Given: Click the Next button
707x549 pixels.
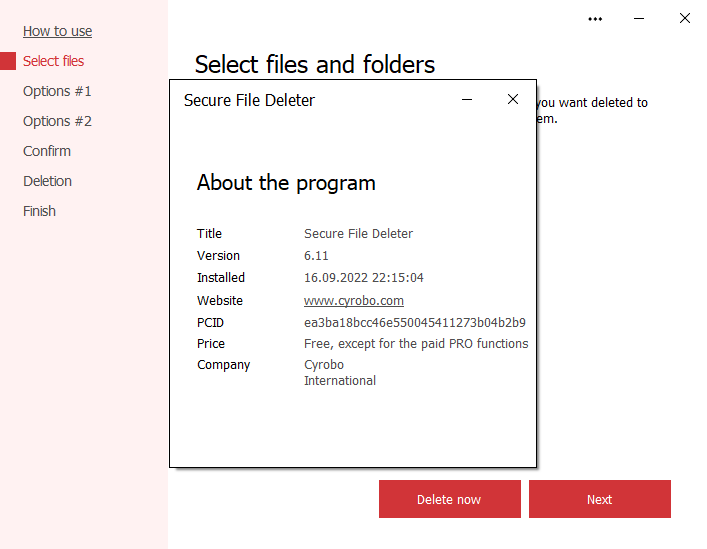Looking at the screenshot, I should [x=600, y=499].
